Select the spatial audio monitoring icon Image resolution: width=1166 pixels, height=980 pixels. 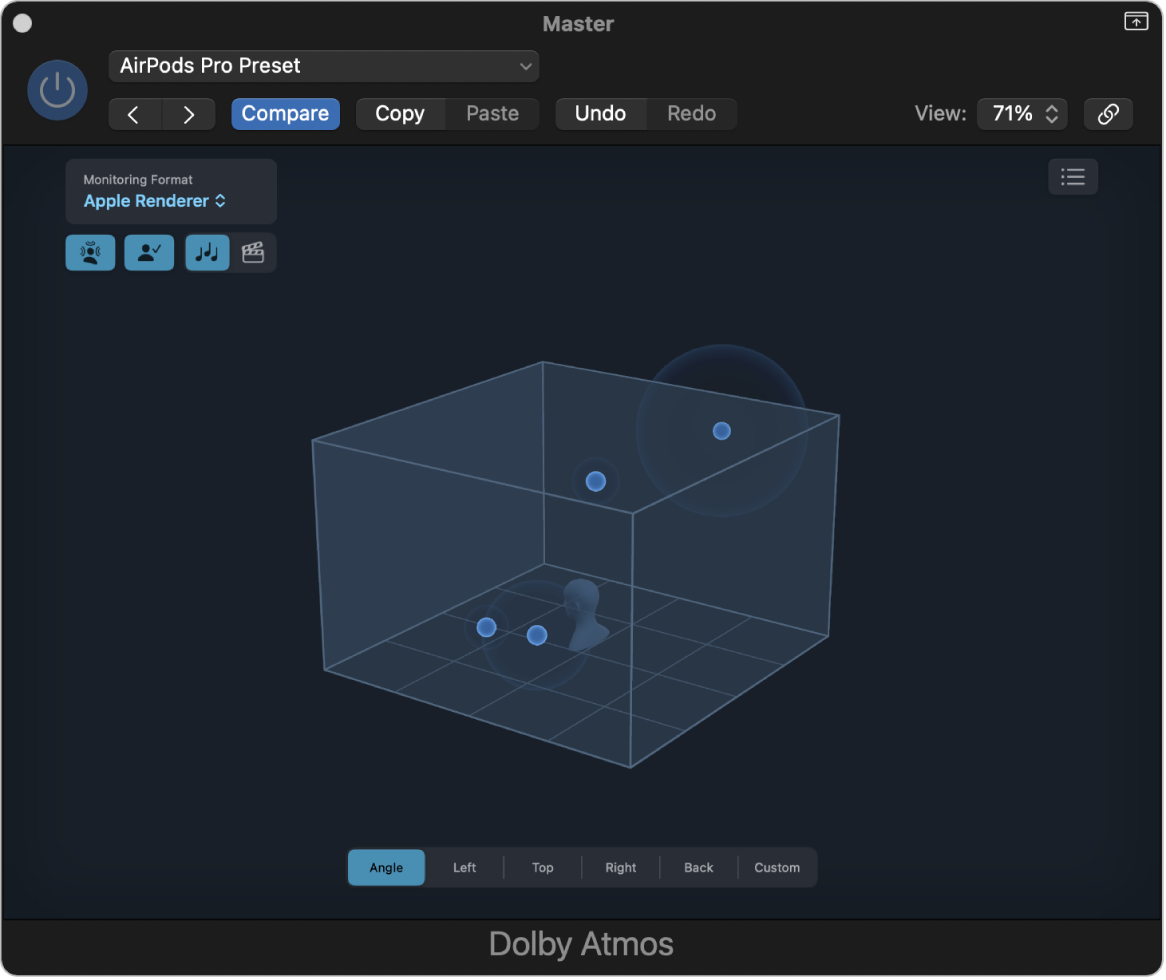pos(90,252)
